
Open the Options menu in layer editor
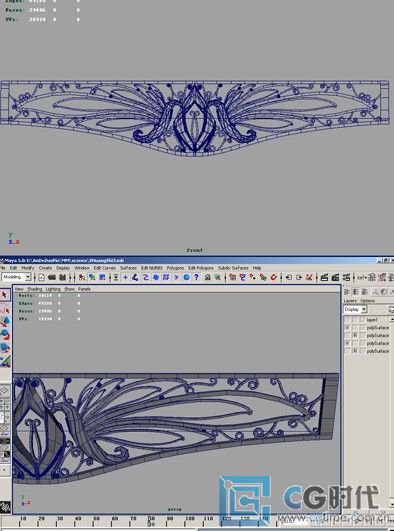click(x=367, y=300)
